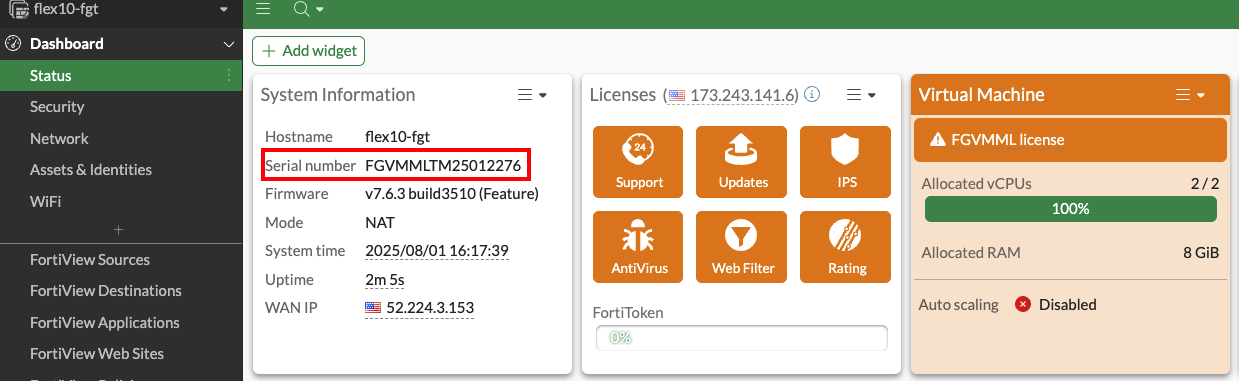1239x381 pixels.
Task: Open FortiView Applications
Action: pos(121,323)
